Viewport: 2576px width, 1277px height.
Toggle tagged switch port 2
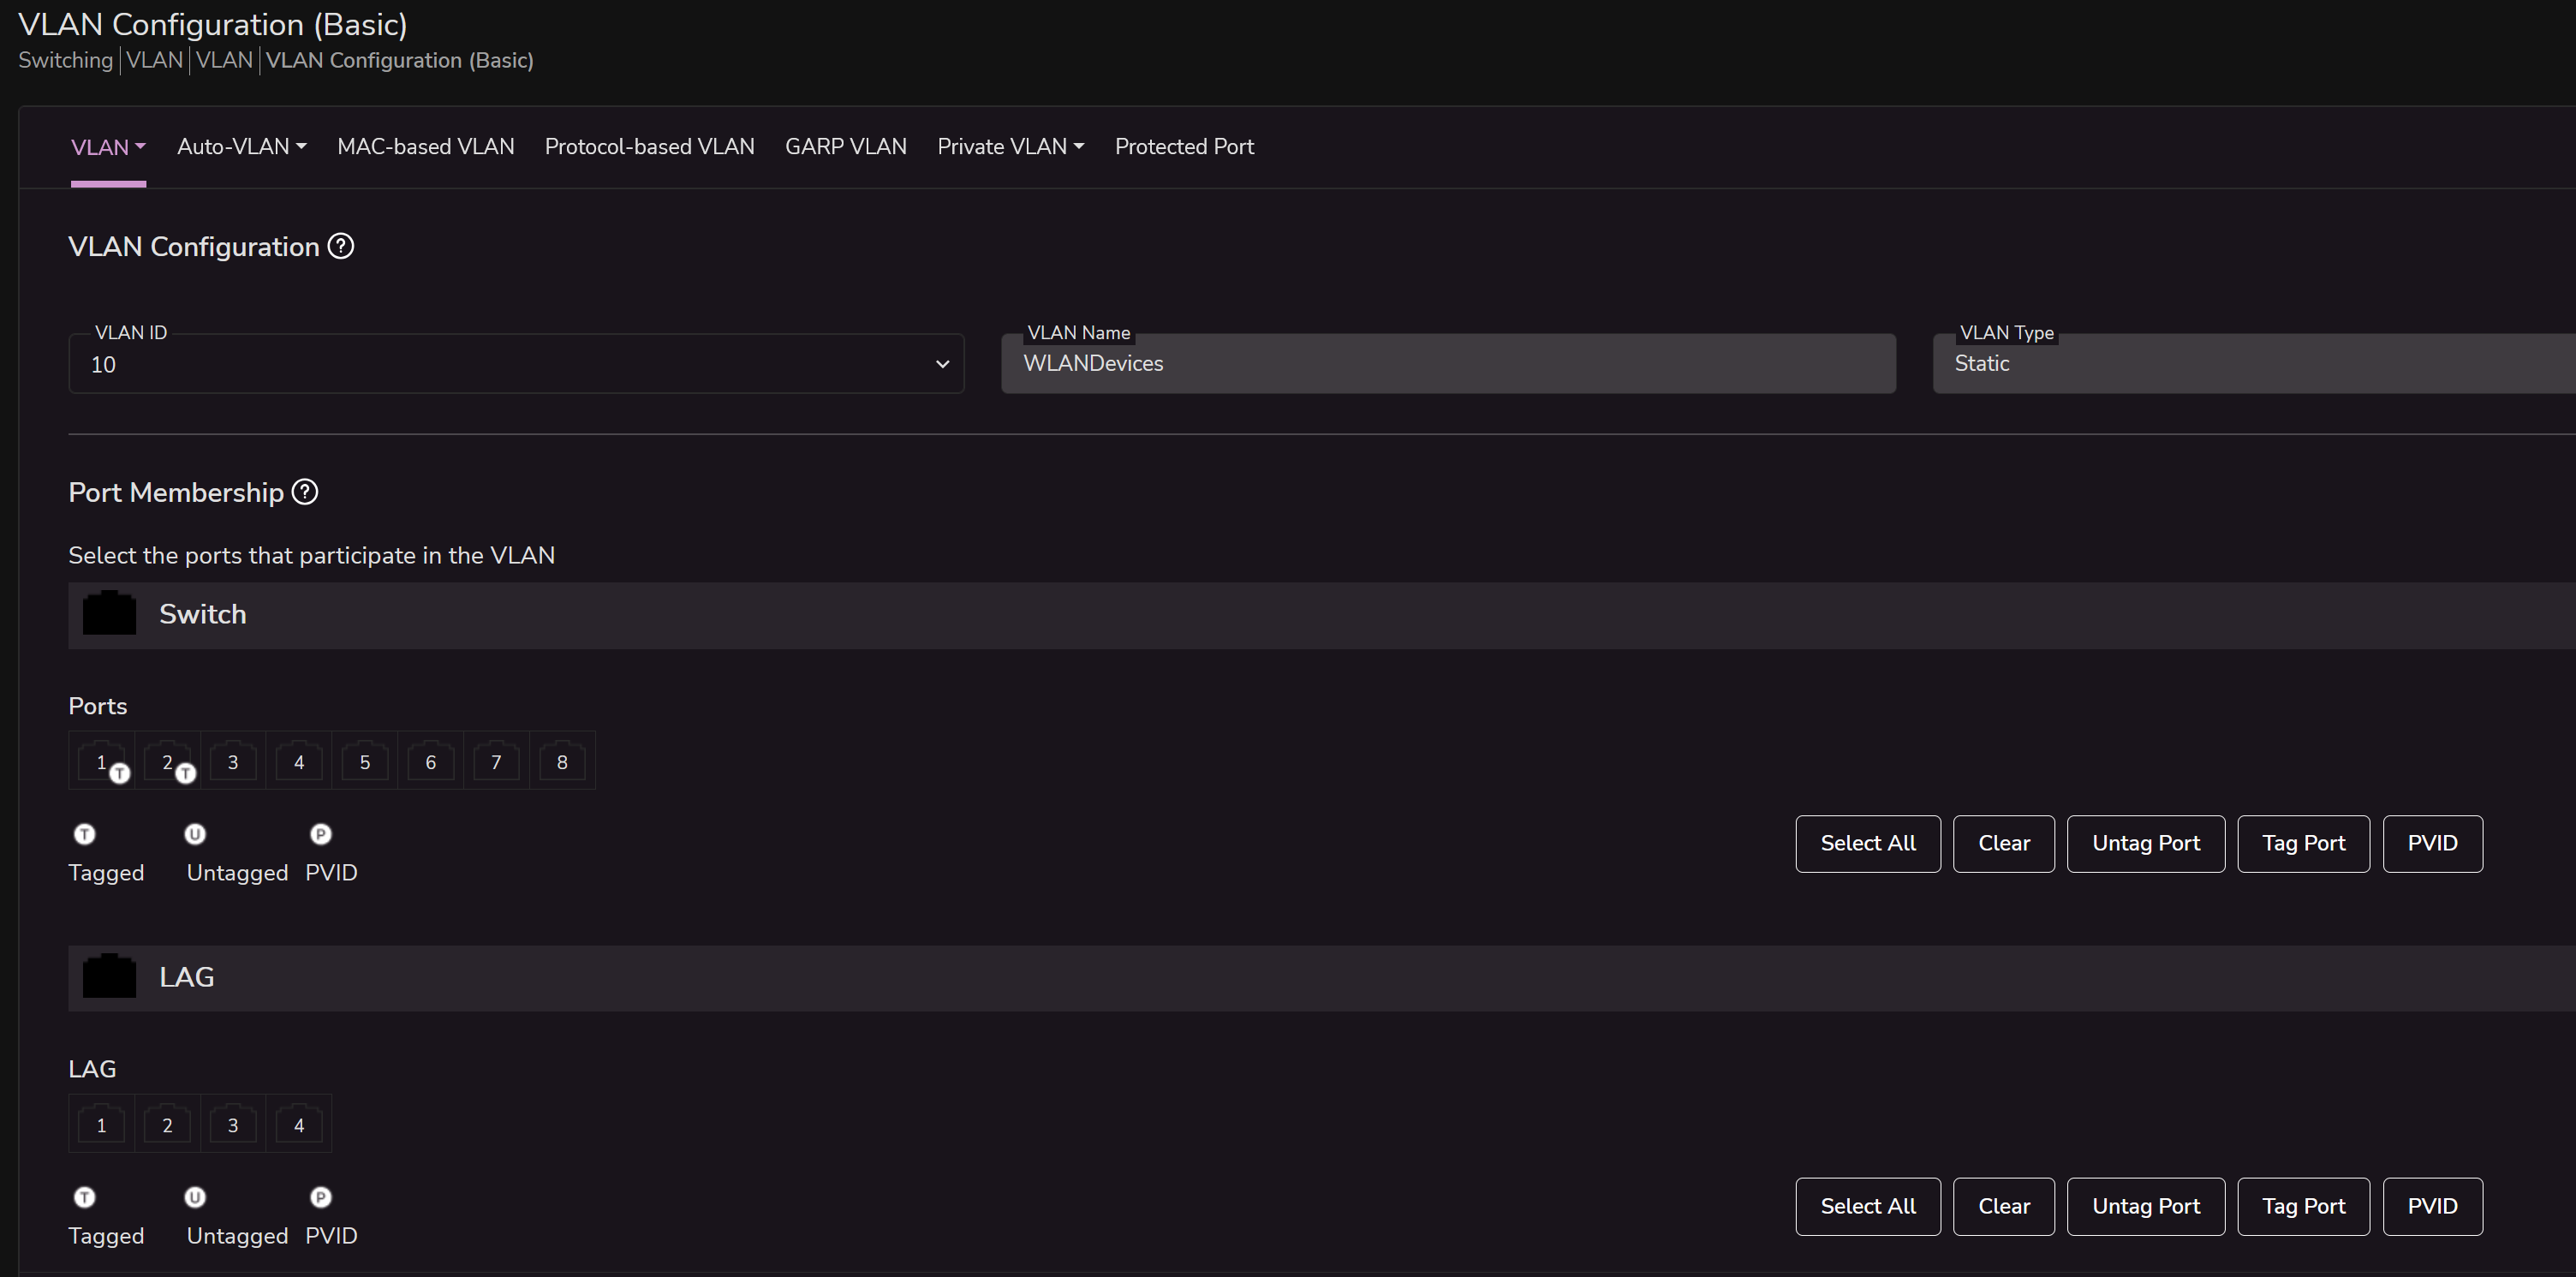[x=168, y=762]
